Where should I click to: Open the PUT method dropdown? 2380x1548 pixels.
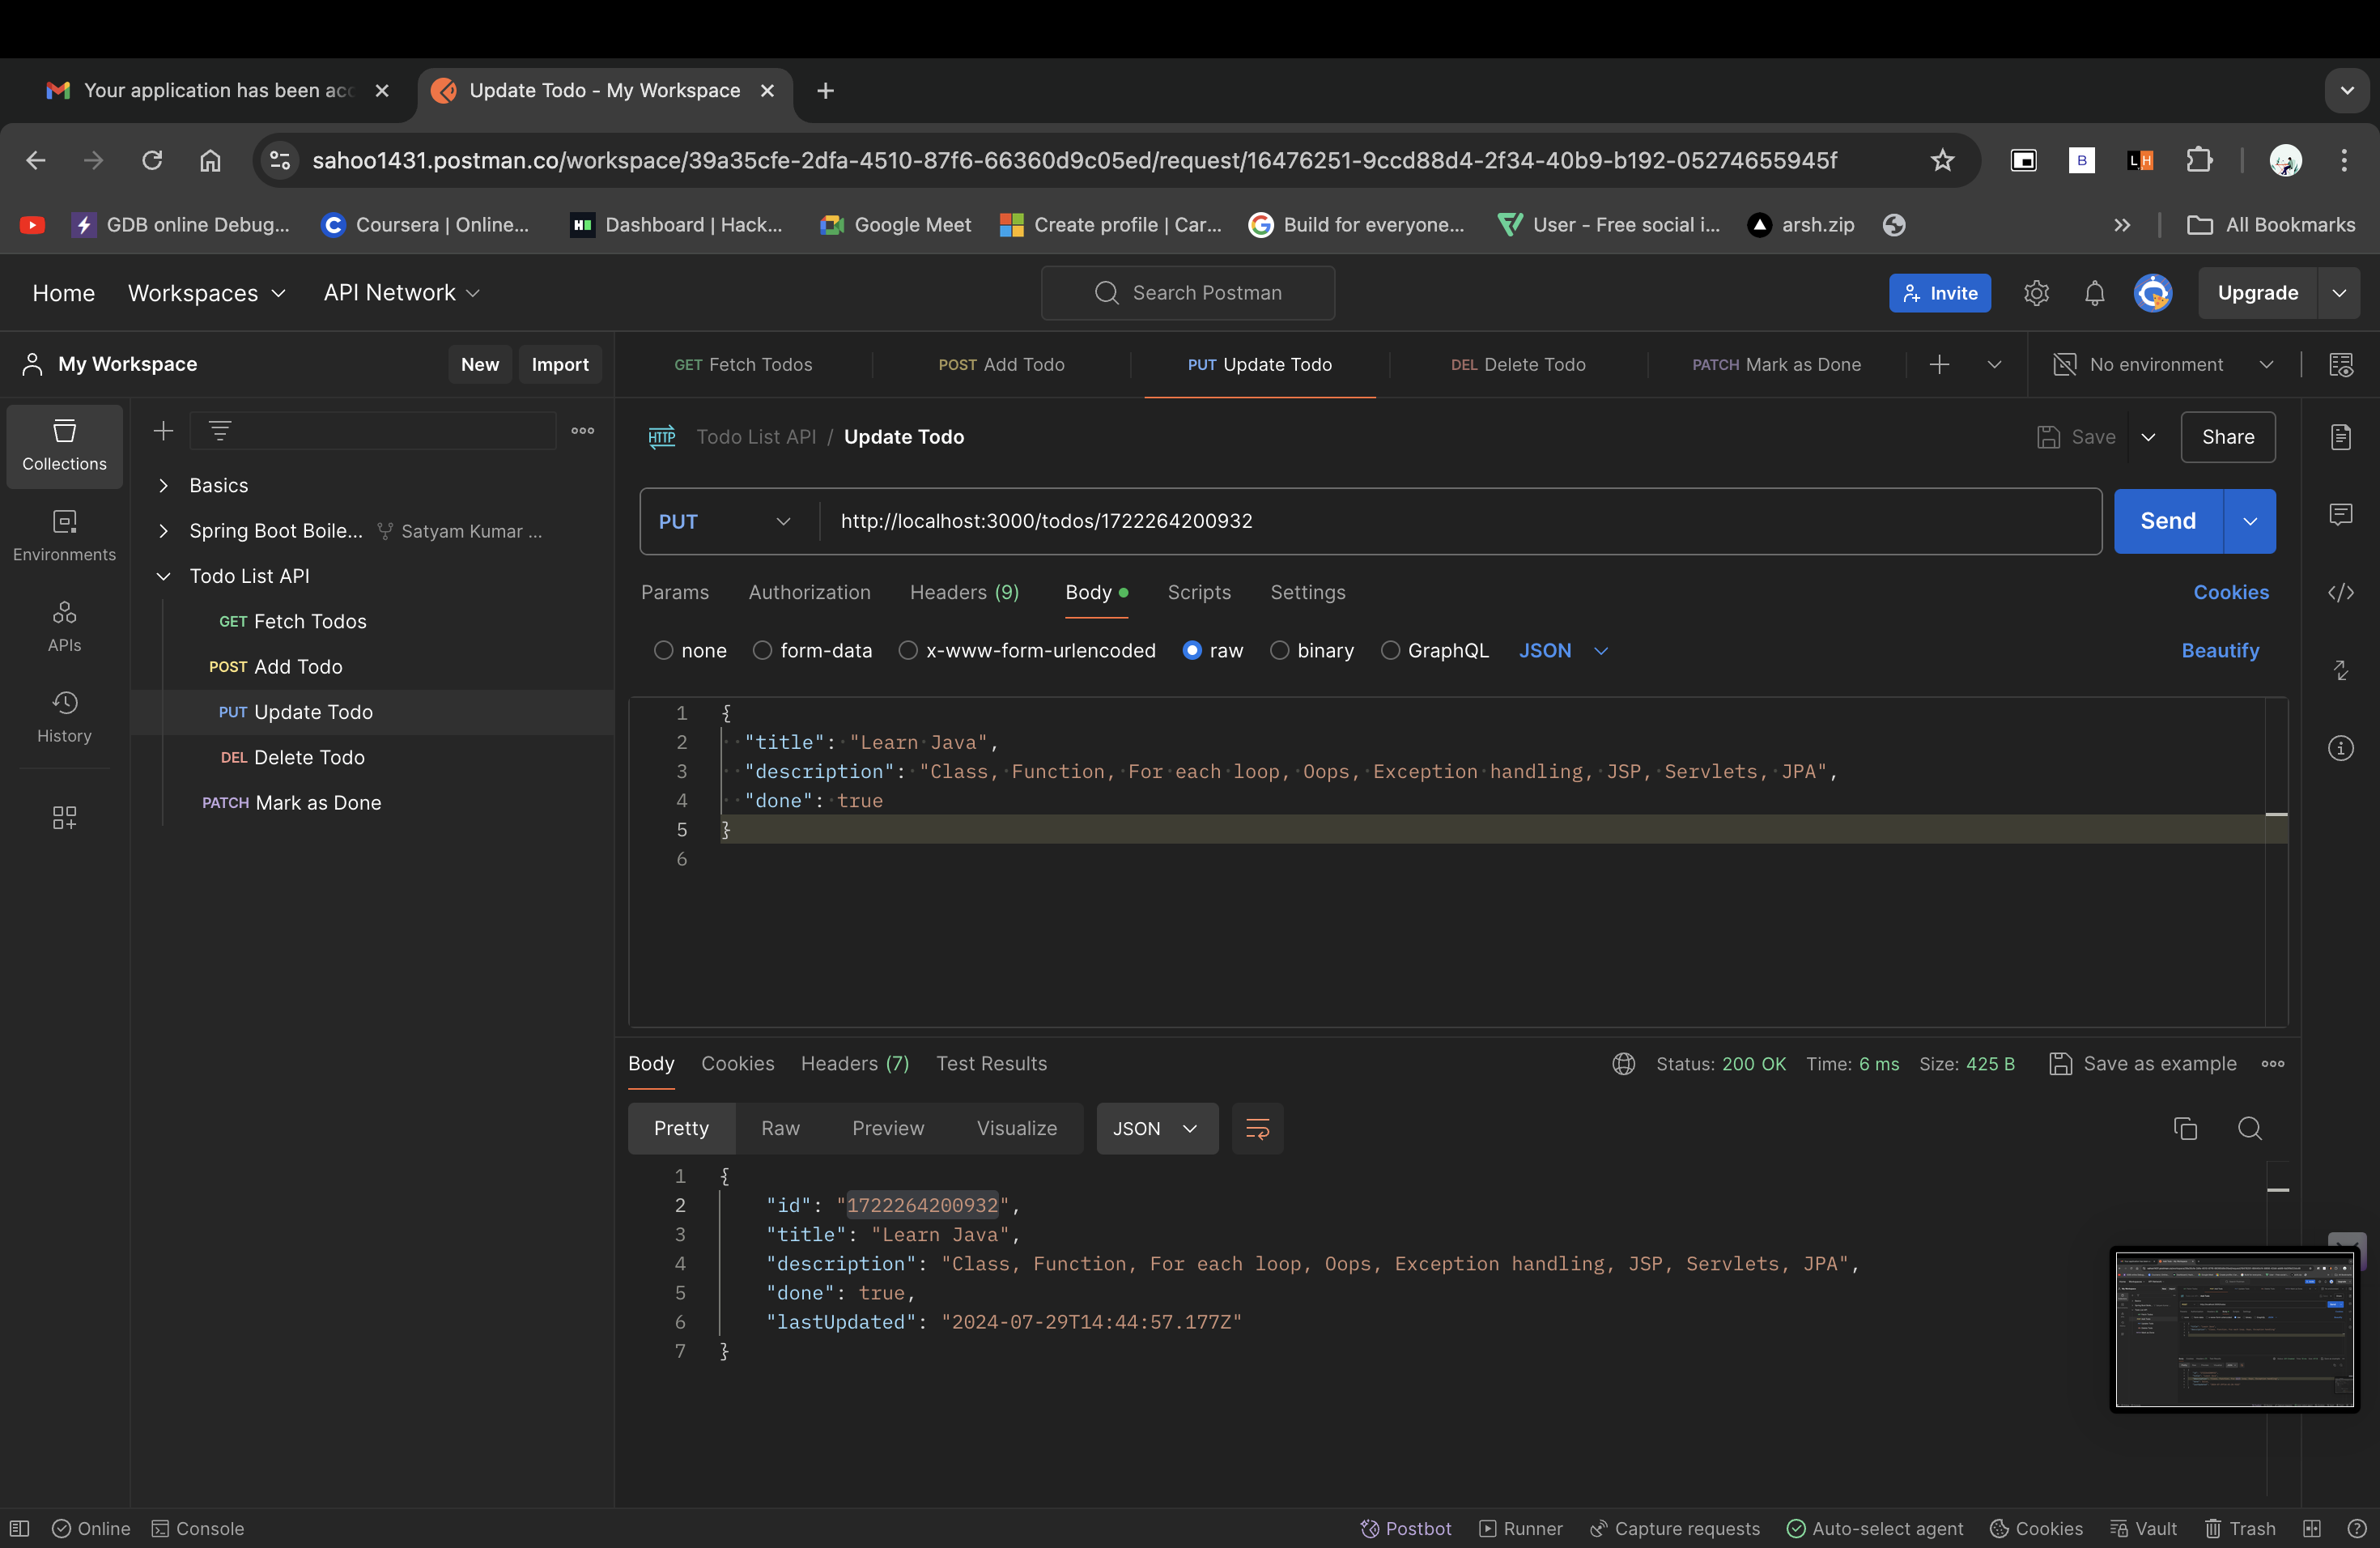pyautogui.click(x=726, y=521)
